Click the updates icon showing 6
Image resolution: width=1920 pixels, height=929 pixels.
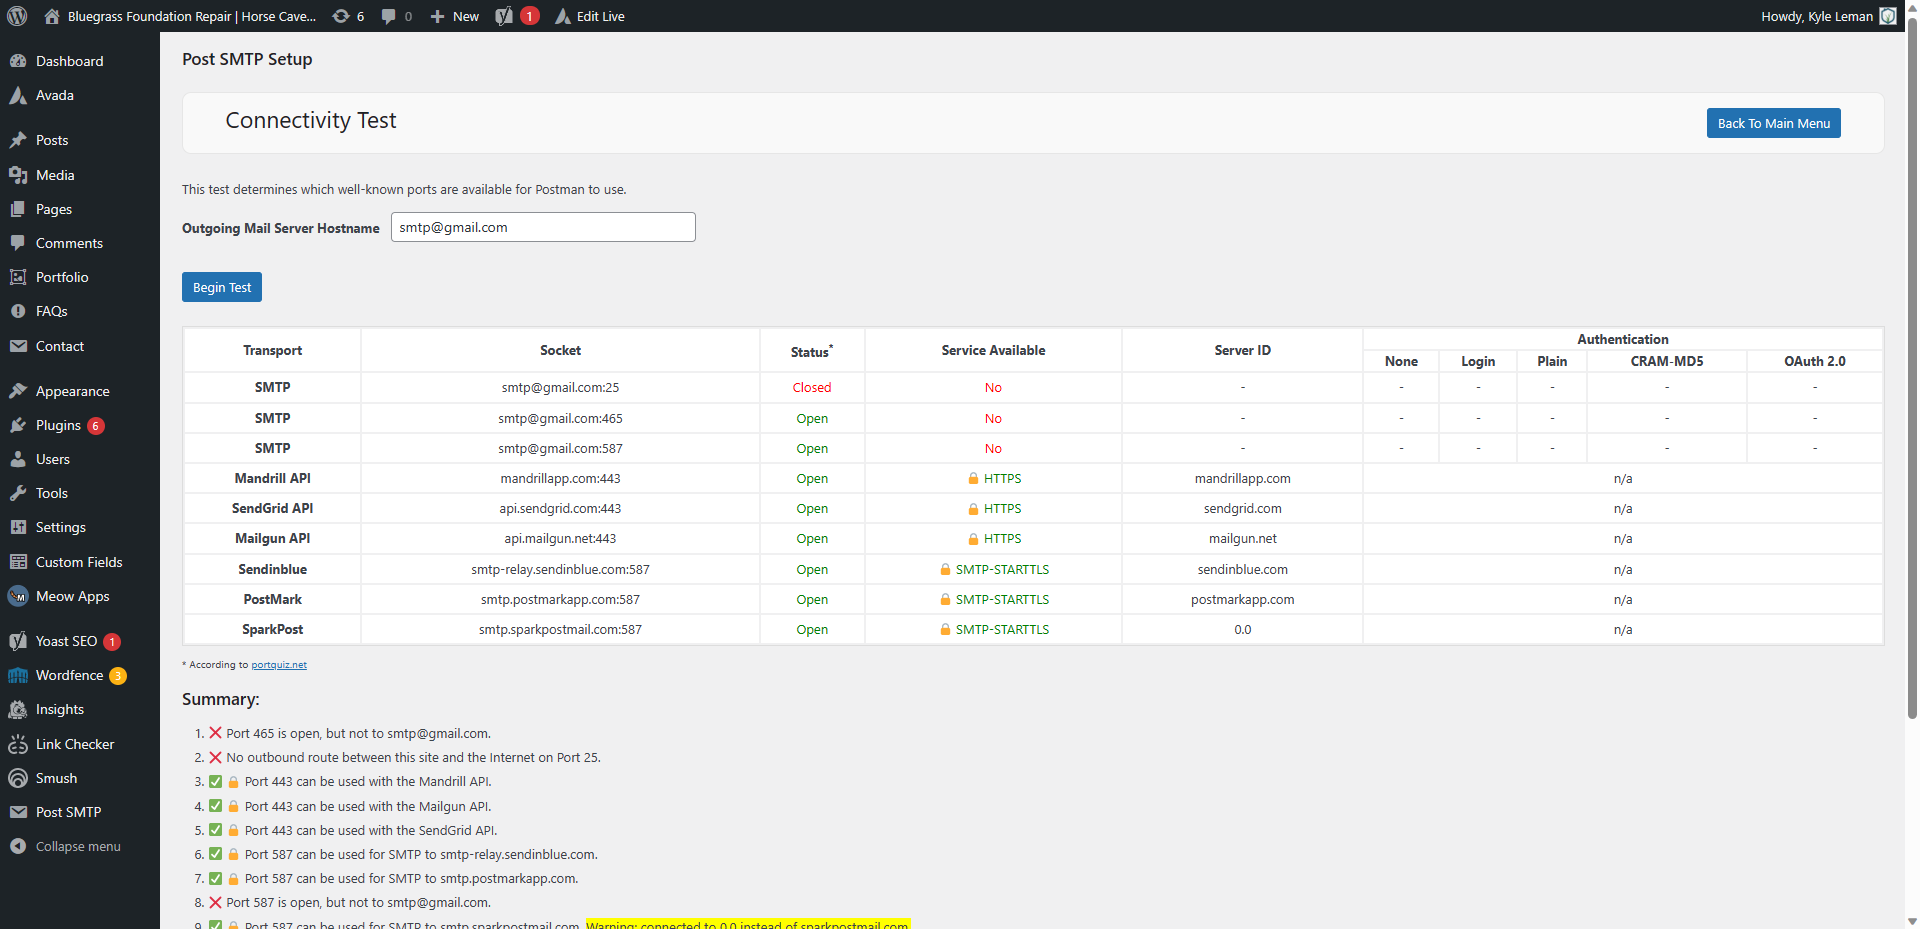pyautogui.click(x=341, y=16)
